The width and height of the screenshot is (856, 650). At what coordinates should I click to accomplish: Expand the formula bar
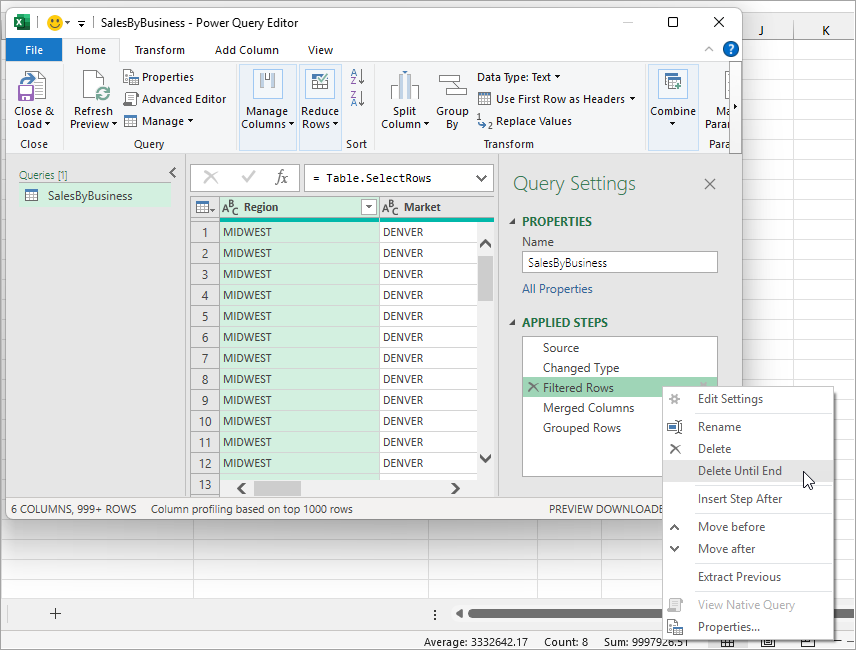pos(481,178)
